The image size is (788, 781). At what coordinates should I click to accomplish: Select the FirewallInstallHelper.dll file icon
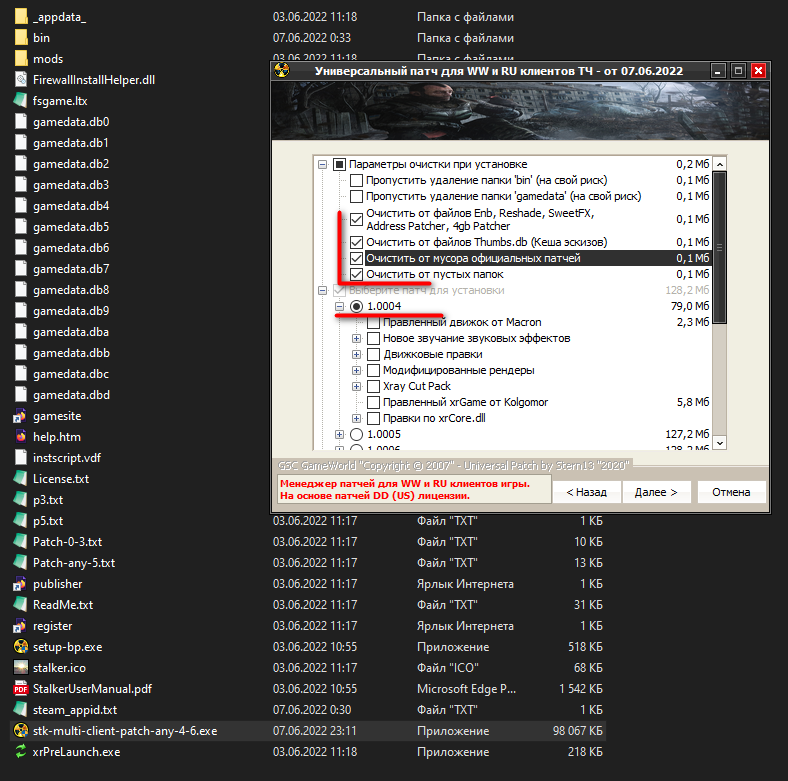[21, 79]
